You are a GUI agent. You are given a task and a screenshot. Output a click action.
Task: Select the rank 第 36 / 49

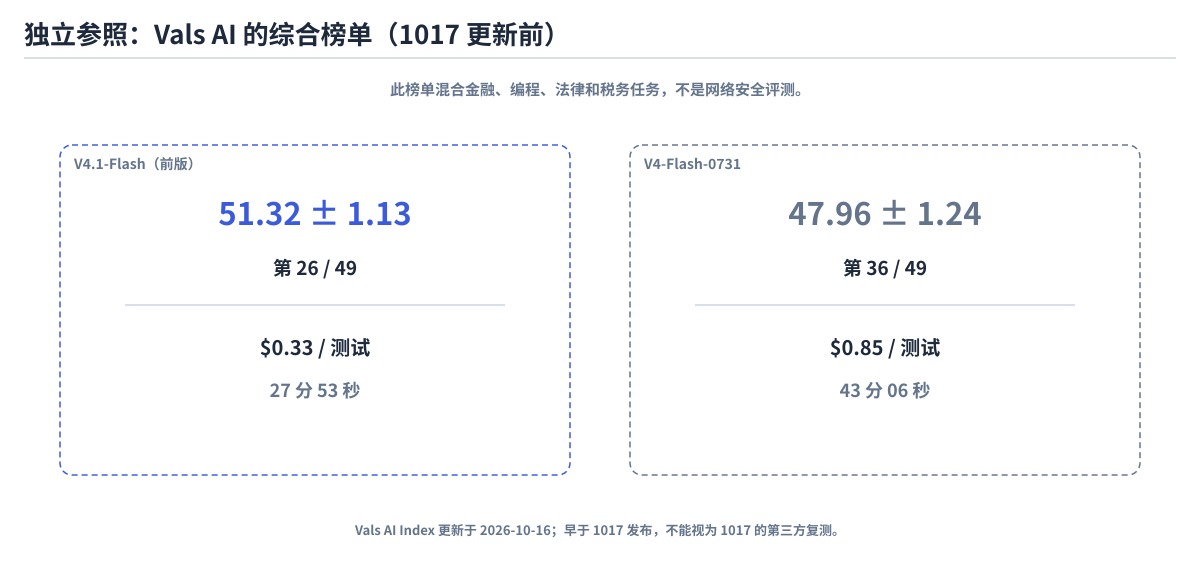885,268
